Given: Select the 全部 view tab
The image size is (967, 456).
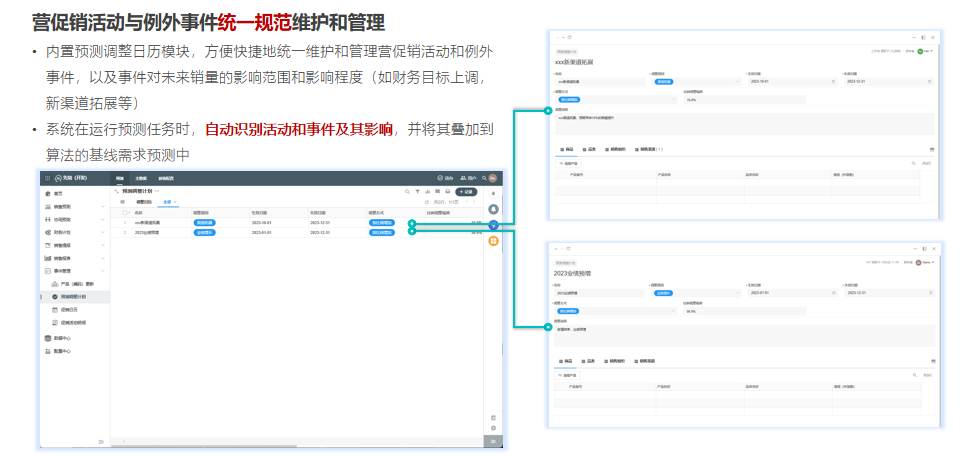Looking at the screenshot, I should [x=167, y=202].
